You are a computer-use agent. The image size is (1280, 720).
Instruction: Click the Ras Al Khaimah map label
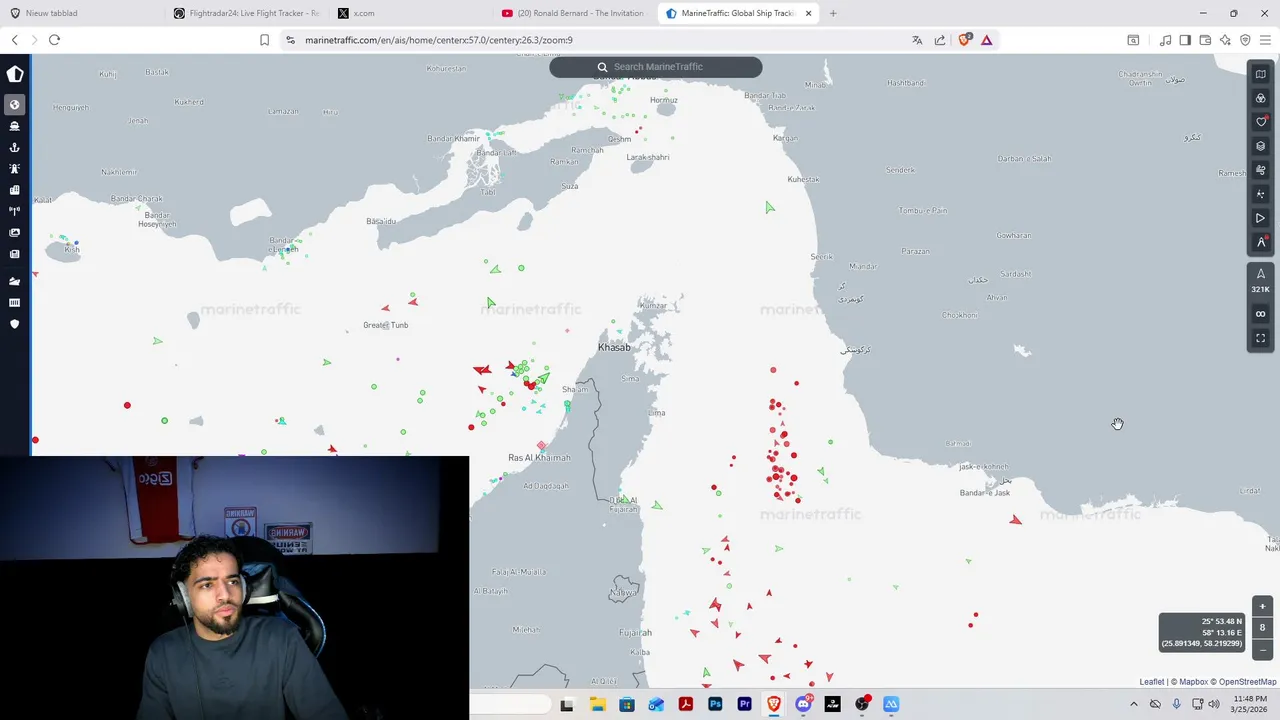pos(539,458)
